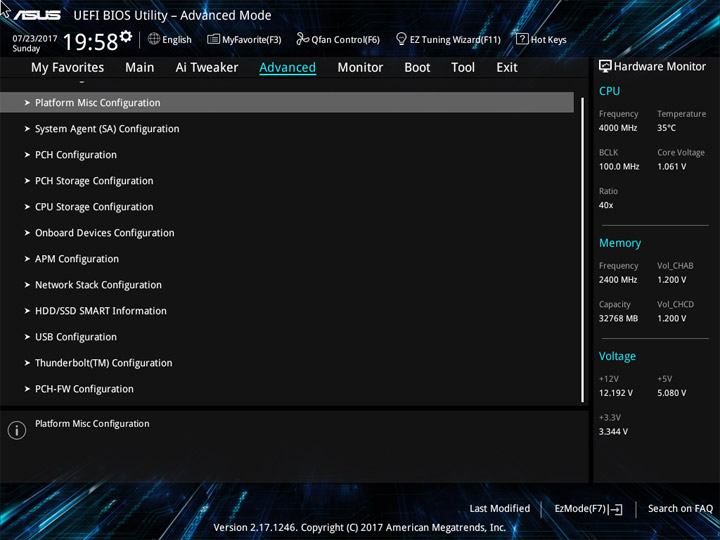The width and height of the screenshot is (720, 540).
Task: Click the memory frequency value 2400 MHz
Action: point(618,279)
